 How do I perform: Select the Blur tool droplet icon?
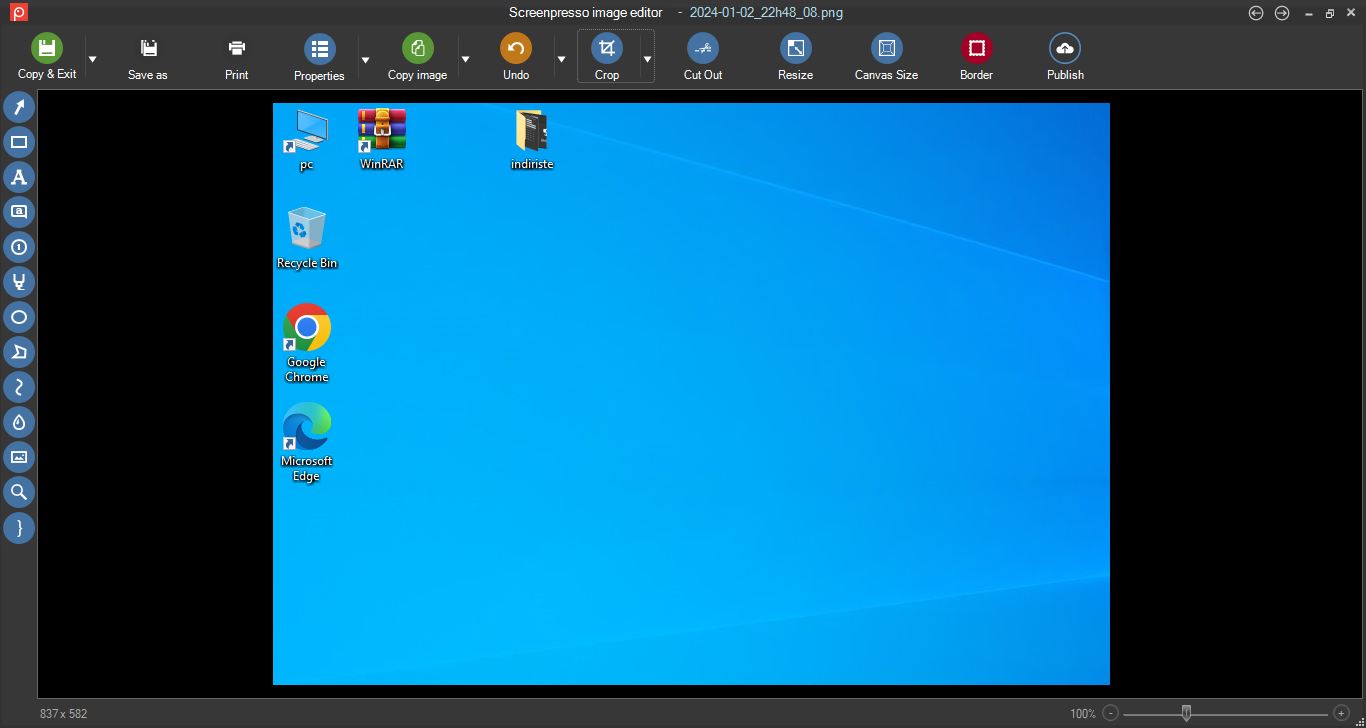tap(19, 422)
